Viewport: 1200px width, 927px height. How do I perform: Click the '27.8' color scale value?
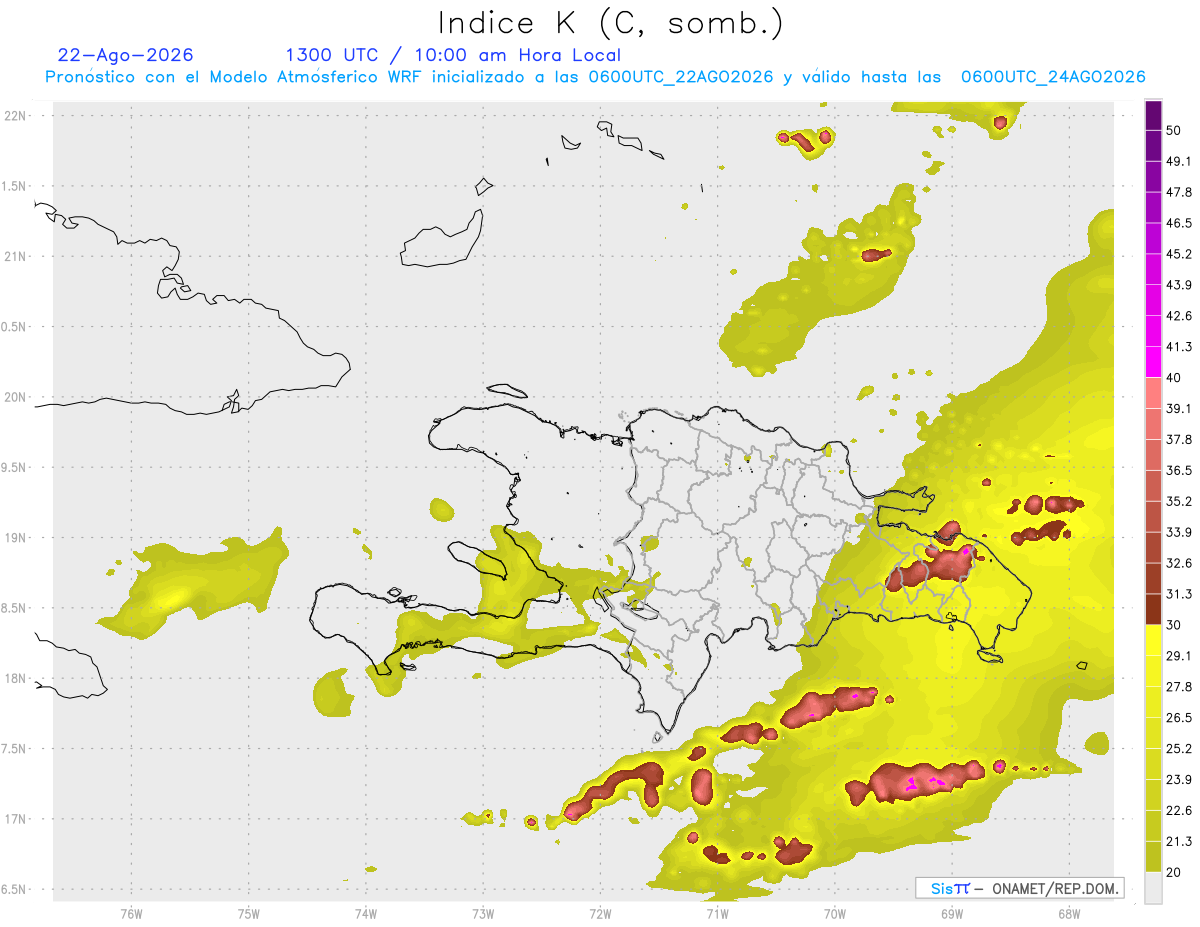(1180, 687)
